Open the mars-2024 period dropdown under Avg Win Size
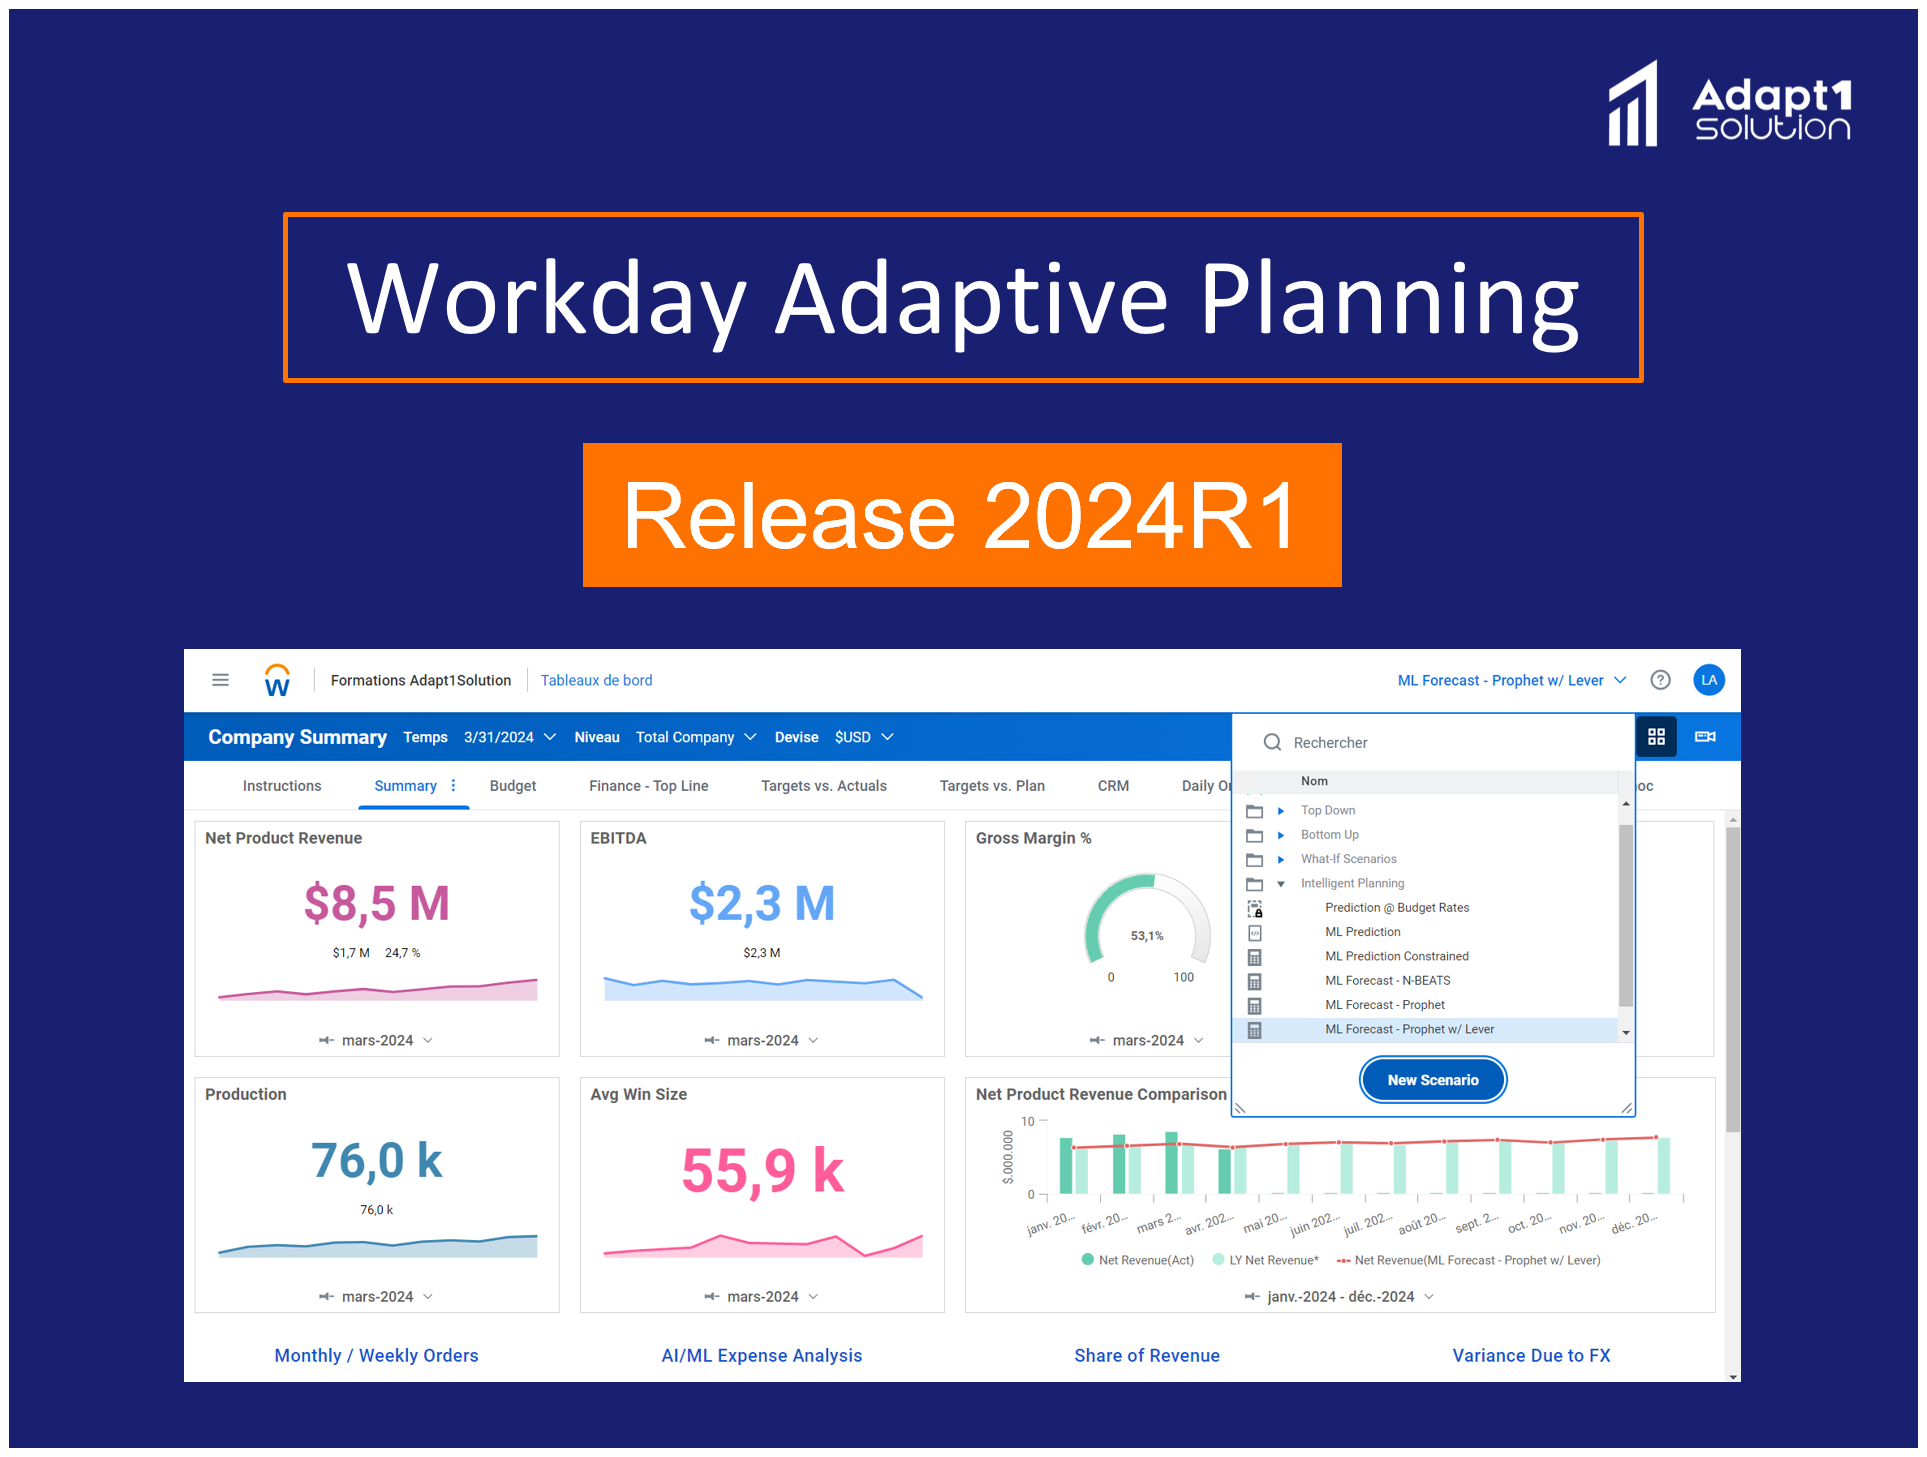Image resolution: width=1927 pixels, height=1457 pixels. [773, 1296]
